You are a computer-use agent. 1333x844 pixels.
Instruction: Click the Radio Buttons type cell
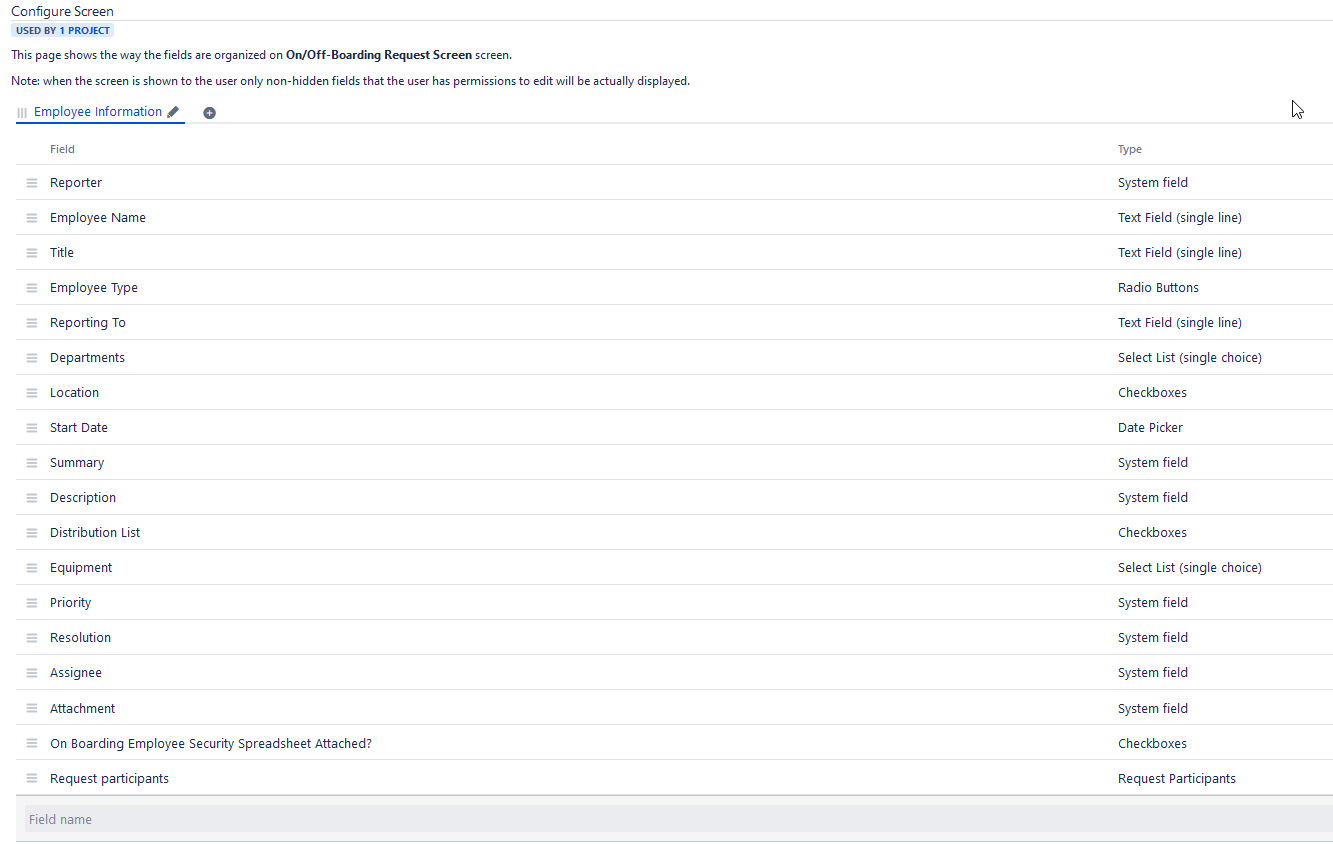point(1158,288)
